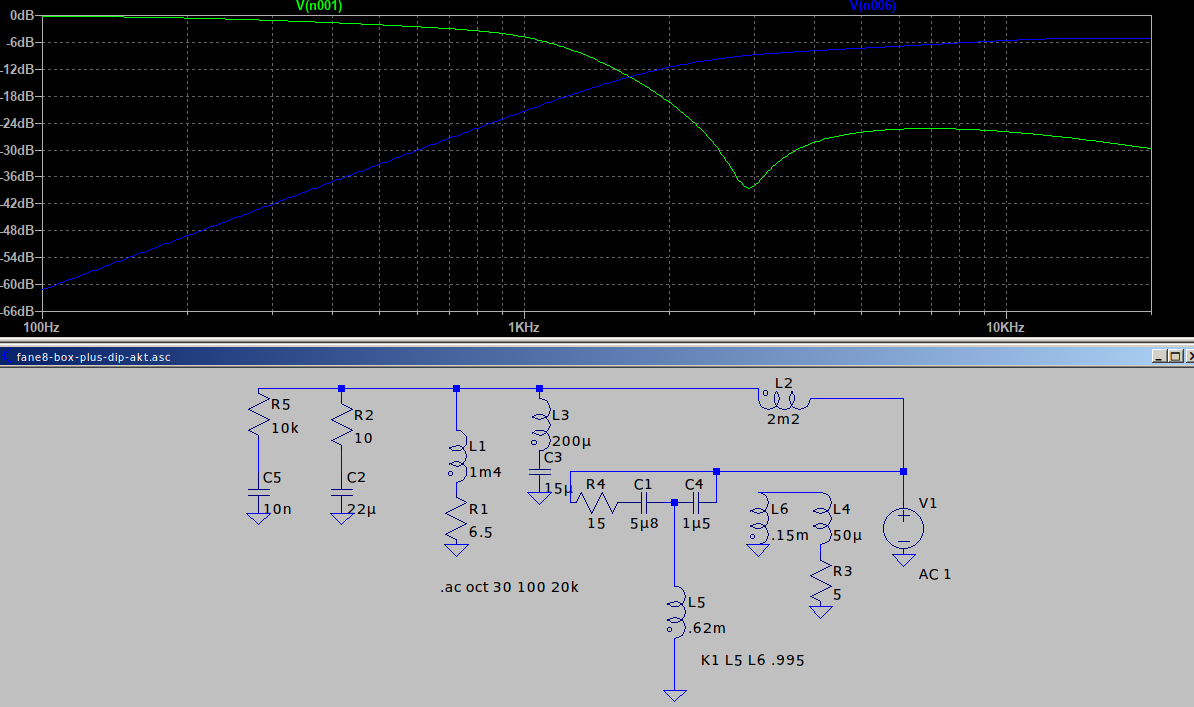Click the 10k value of resistor R5
This screenshot has height=707, width=1194.
tap(286, 427)
